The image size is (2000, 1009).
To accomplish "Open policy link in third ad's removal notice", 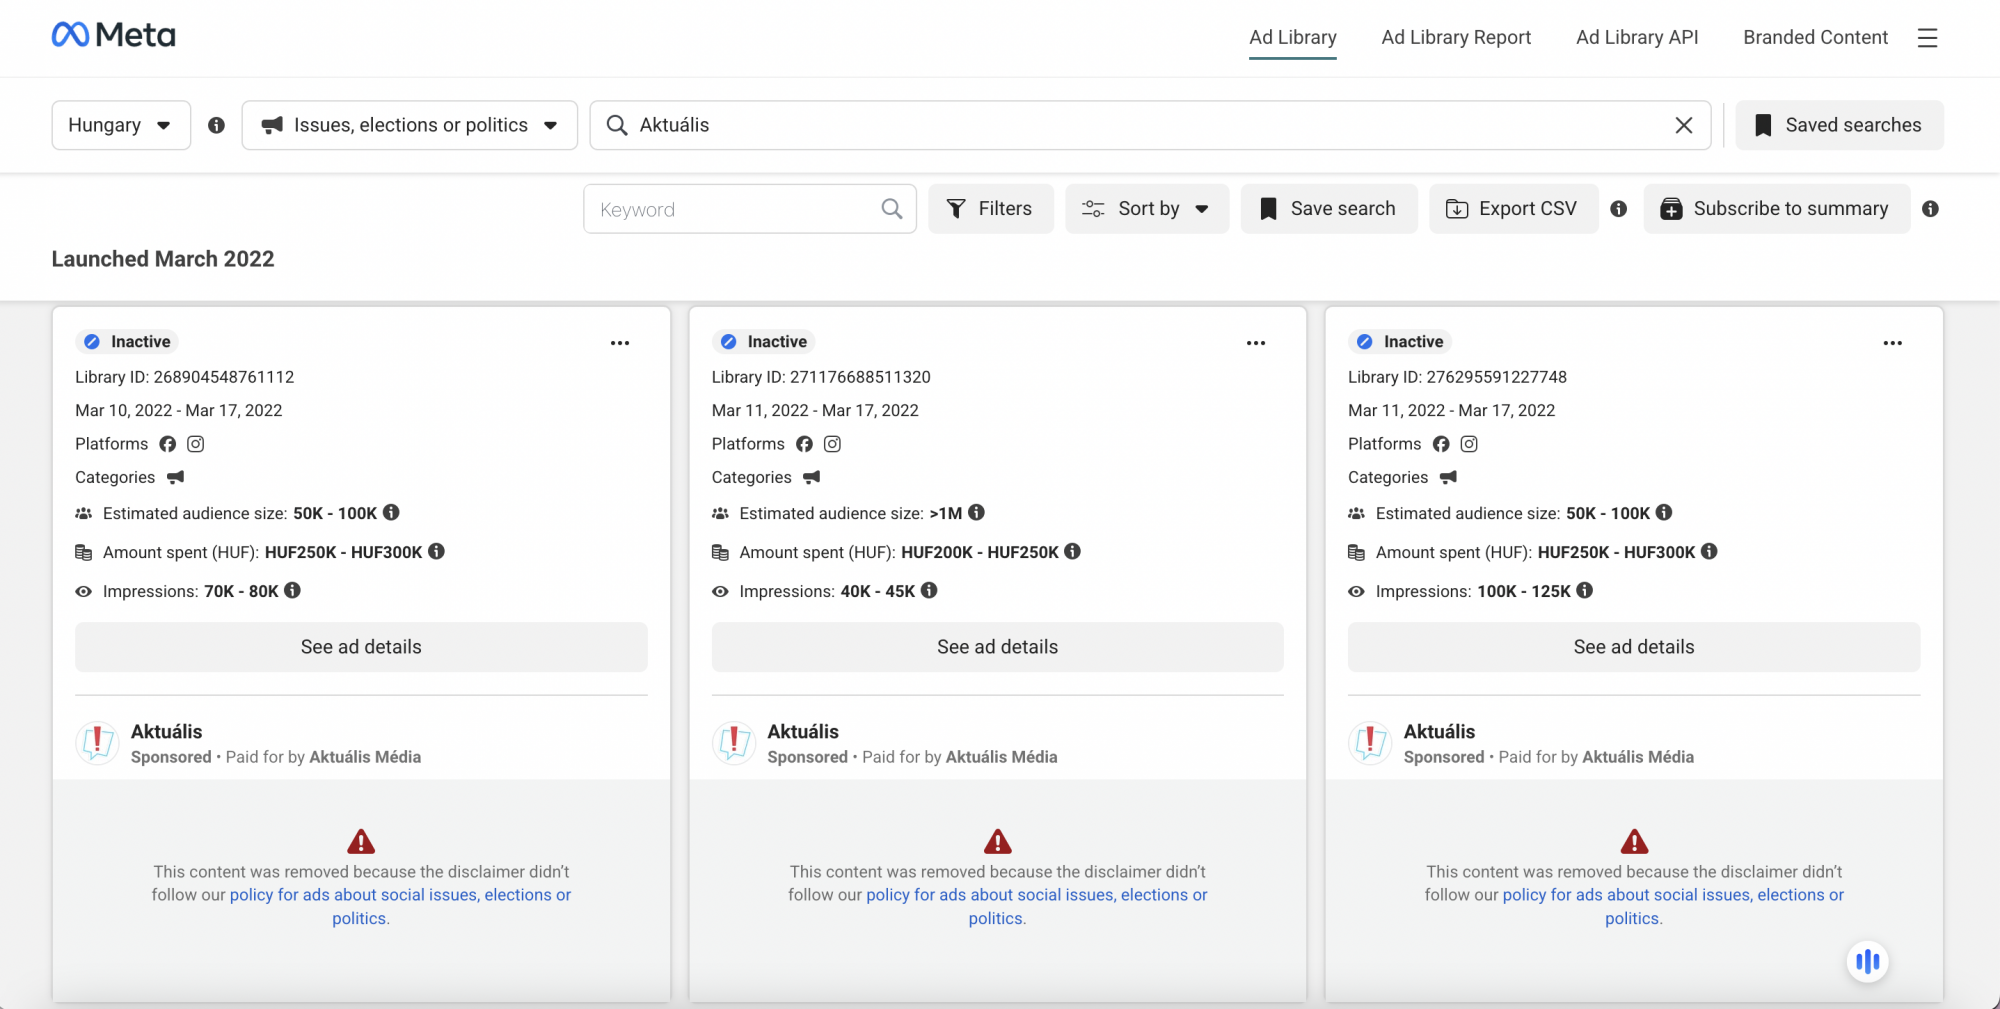I will [x=1673, y=895].
